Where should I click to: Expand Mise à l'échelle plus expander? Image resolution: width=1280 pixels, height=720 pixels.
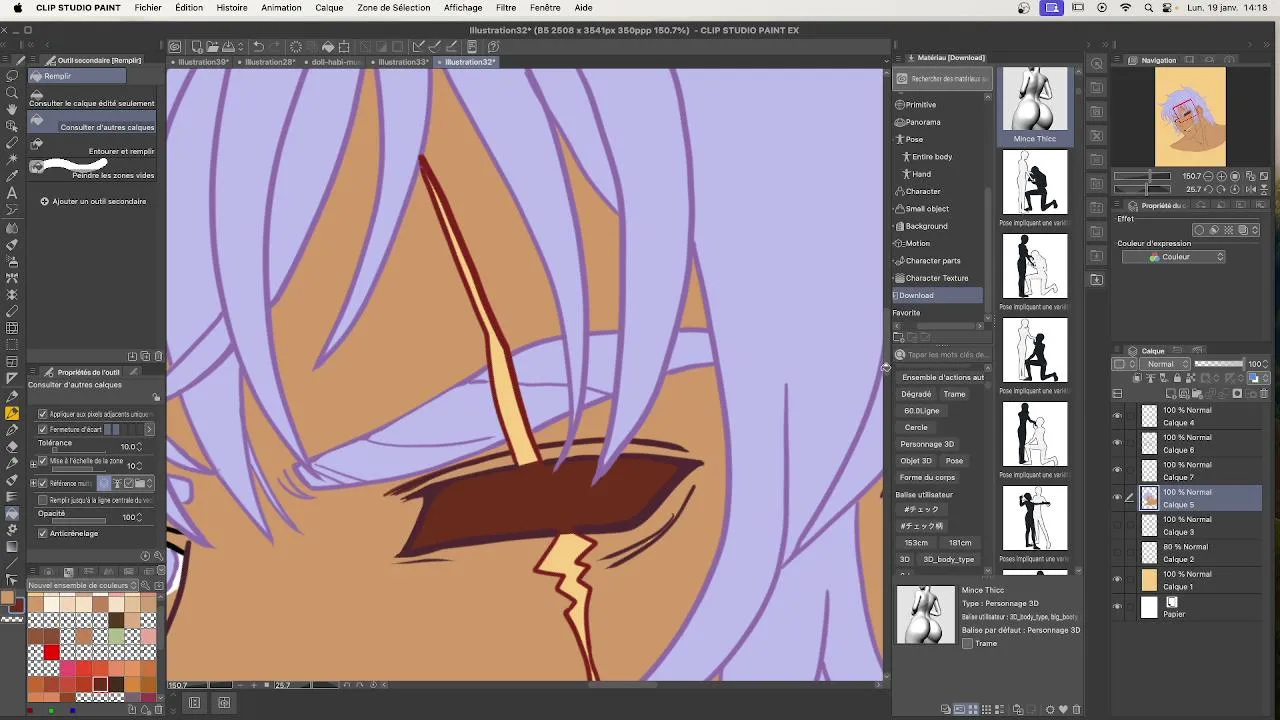coord(32,462)
